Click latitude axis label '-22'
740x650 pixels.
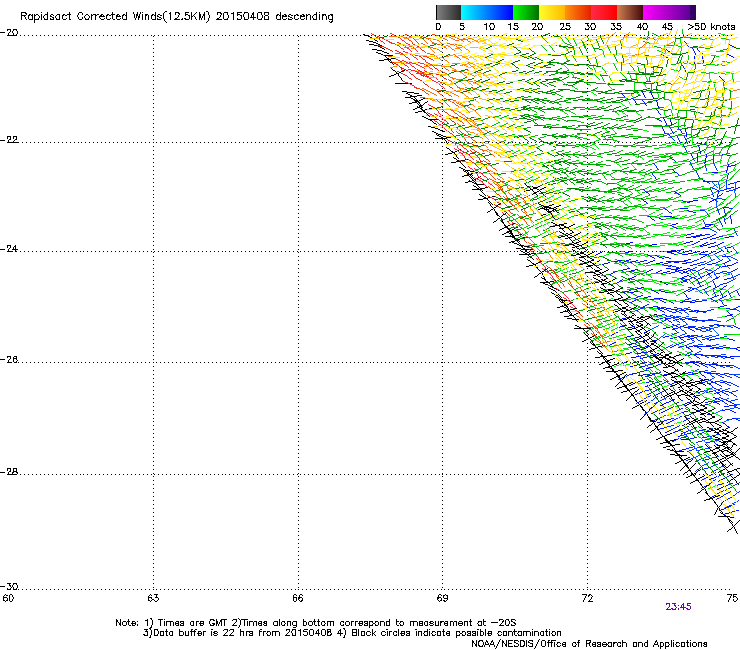click(9, 140)
